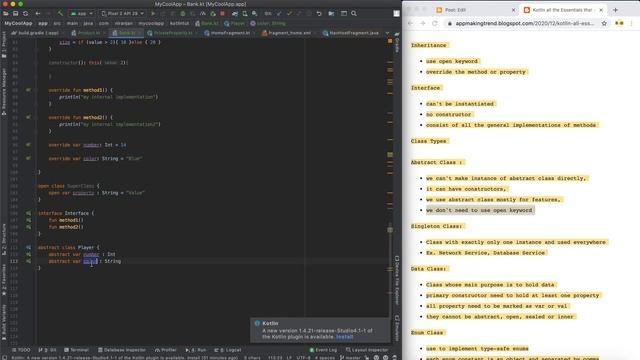Switch to the fragment_home.xml editor tab
Viewport: 640px width, 360px height.
pos(289,33)
